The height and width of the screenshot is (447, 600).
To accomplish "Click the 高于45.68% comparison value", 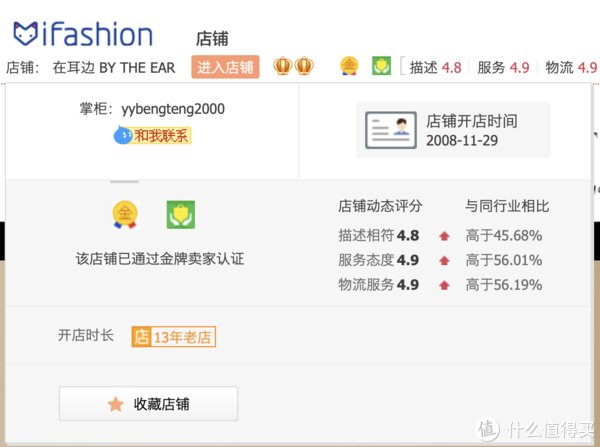I will coord(504,235).
